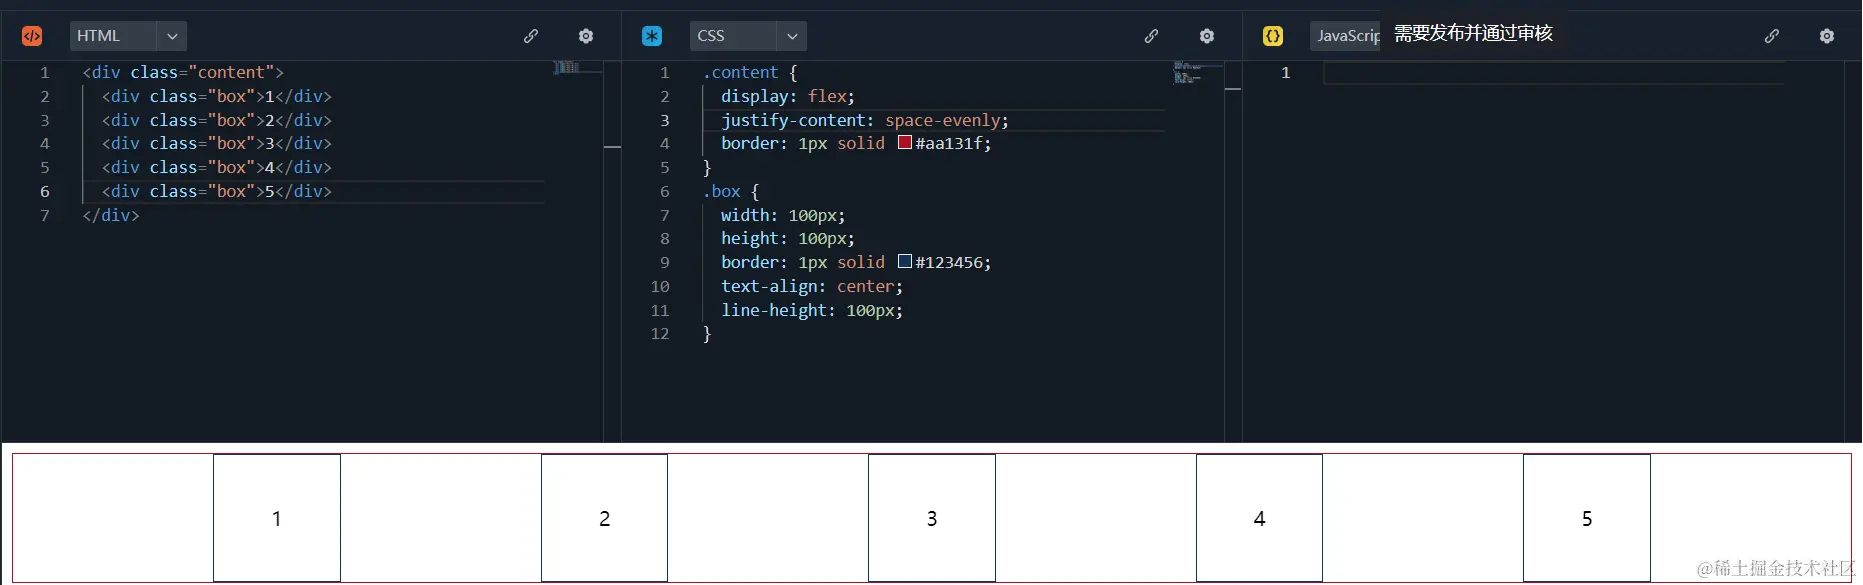The image size is (1863, 585).
Task: Click the JavaScript panel braces icon
Action: pos(1273,36)
